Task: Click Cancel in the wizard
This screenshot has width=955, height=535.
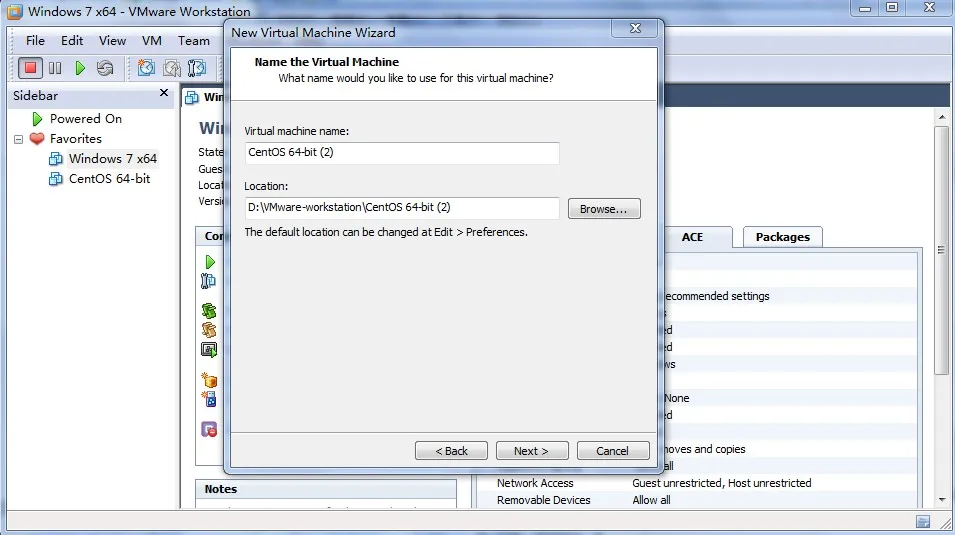Action: (x=613, y=451)
